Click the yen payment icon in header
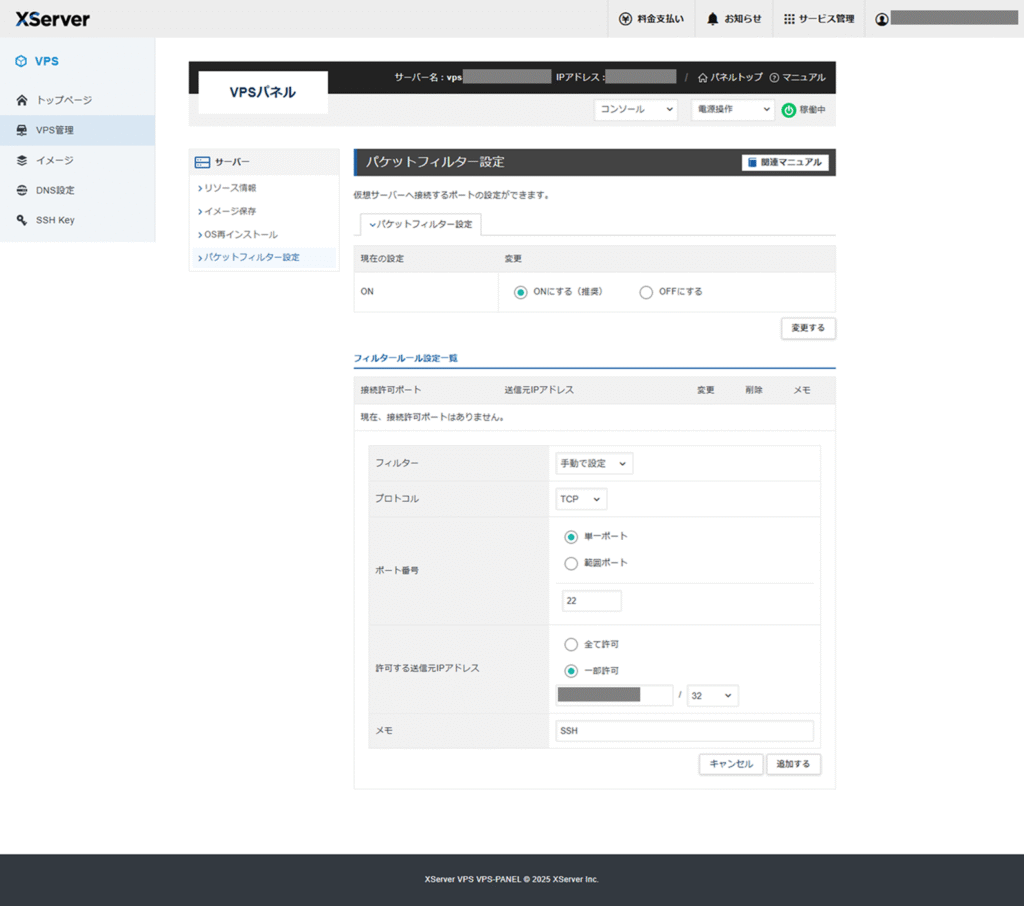1024x906 pixels. click(625, 19)
